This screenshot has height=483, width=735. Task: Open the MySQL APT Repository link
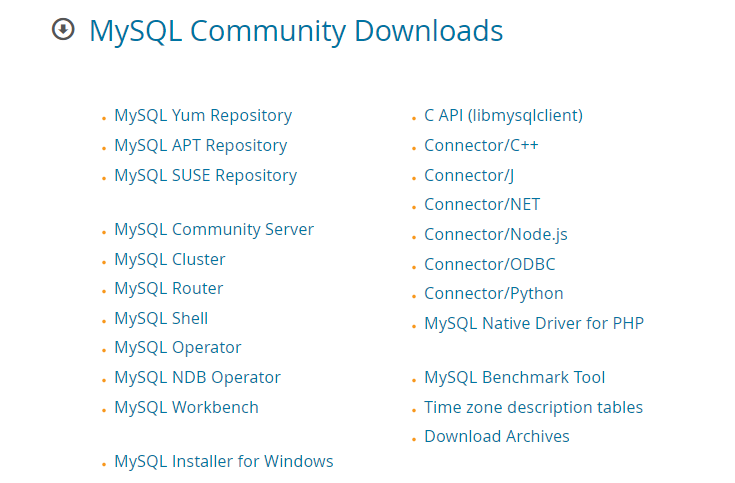pyautogui.click(x=201, y=145)
